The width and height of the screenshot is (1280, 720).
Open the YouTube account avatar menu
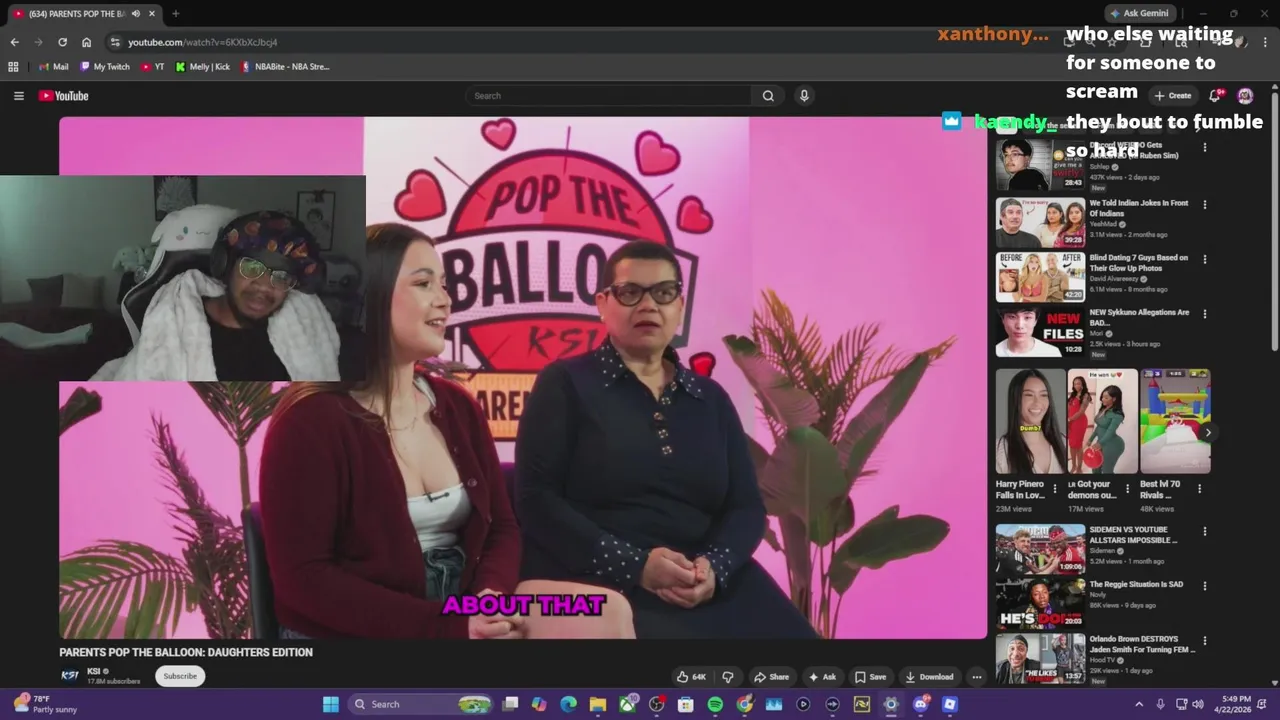point(1245,96)
